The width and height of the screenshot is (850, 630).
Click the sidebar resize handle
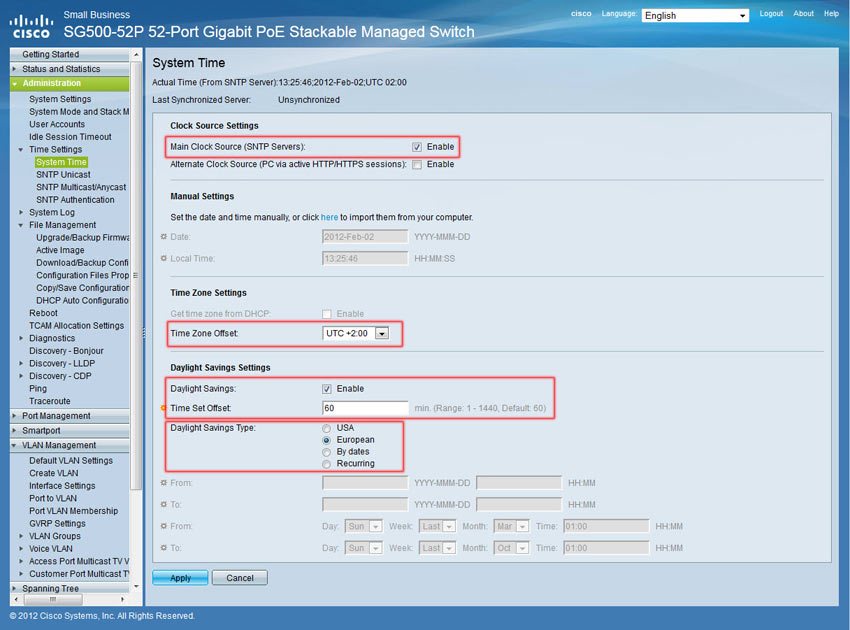tap(144, 332)
